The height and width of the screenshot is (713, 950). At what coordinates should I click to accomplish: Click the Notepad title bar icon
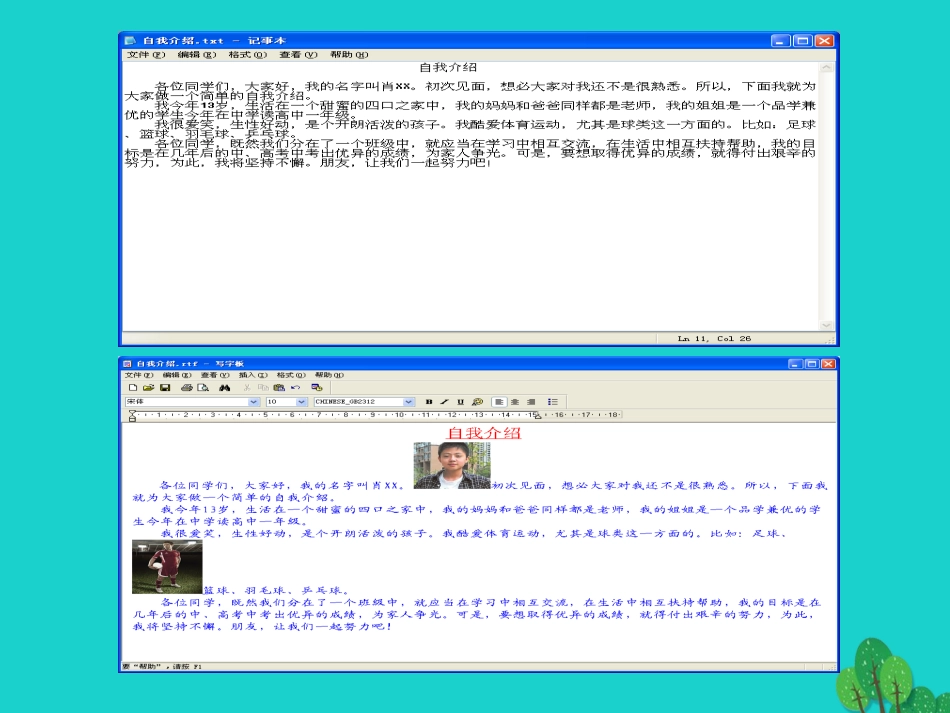pos(130,41)
